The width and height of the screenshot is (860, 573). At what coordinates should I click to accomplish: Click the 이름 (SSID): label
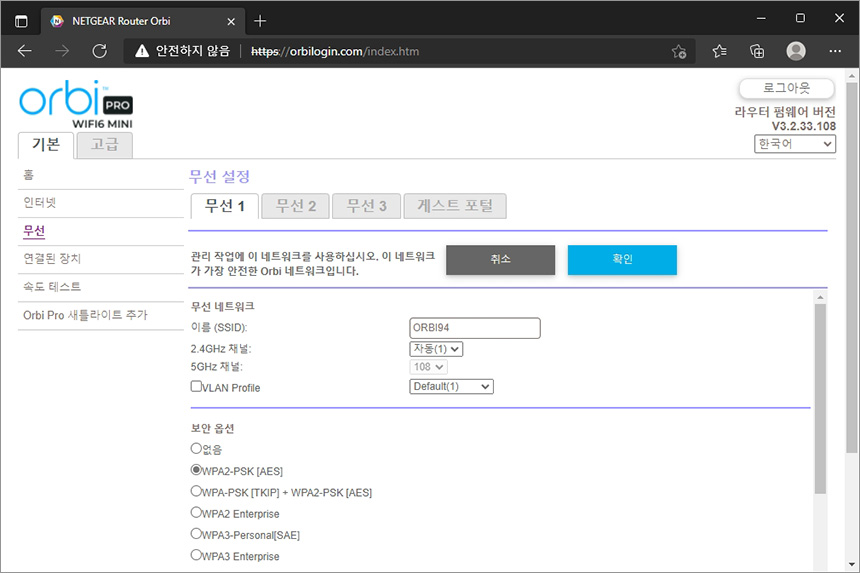click(x=219, y=328)
